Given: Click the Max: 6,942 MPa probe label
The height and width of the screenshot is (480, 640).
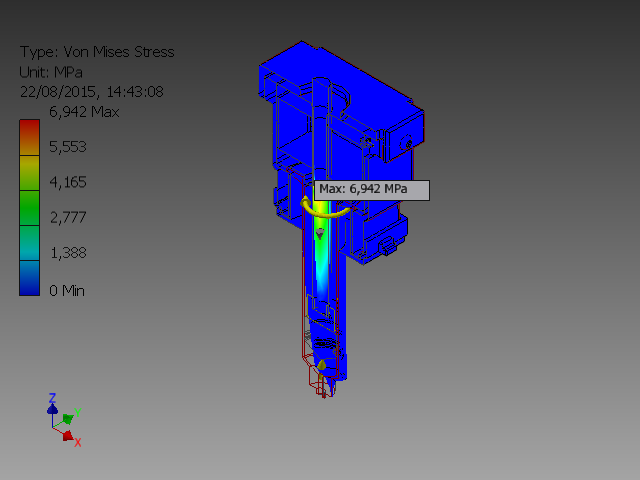Looking at the screenshot, I should [x=372, y=190].
